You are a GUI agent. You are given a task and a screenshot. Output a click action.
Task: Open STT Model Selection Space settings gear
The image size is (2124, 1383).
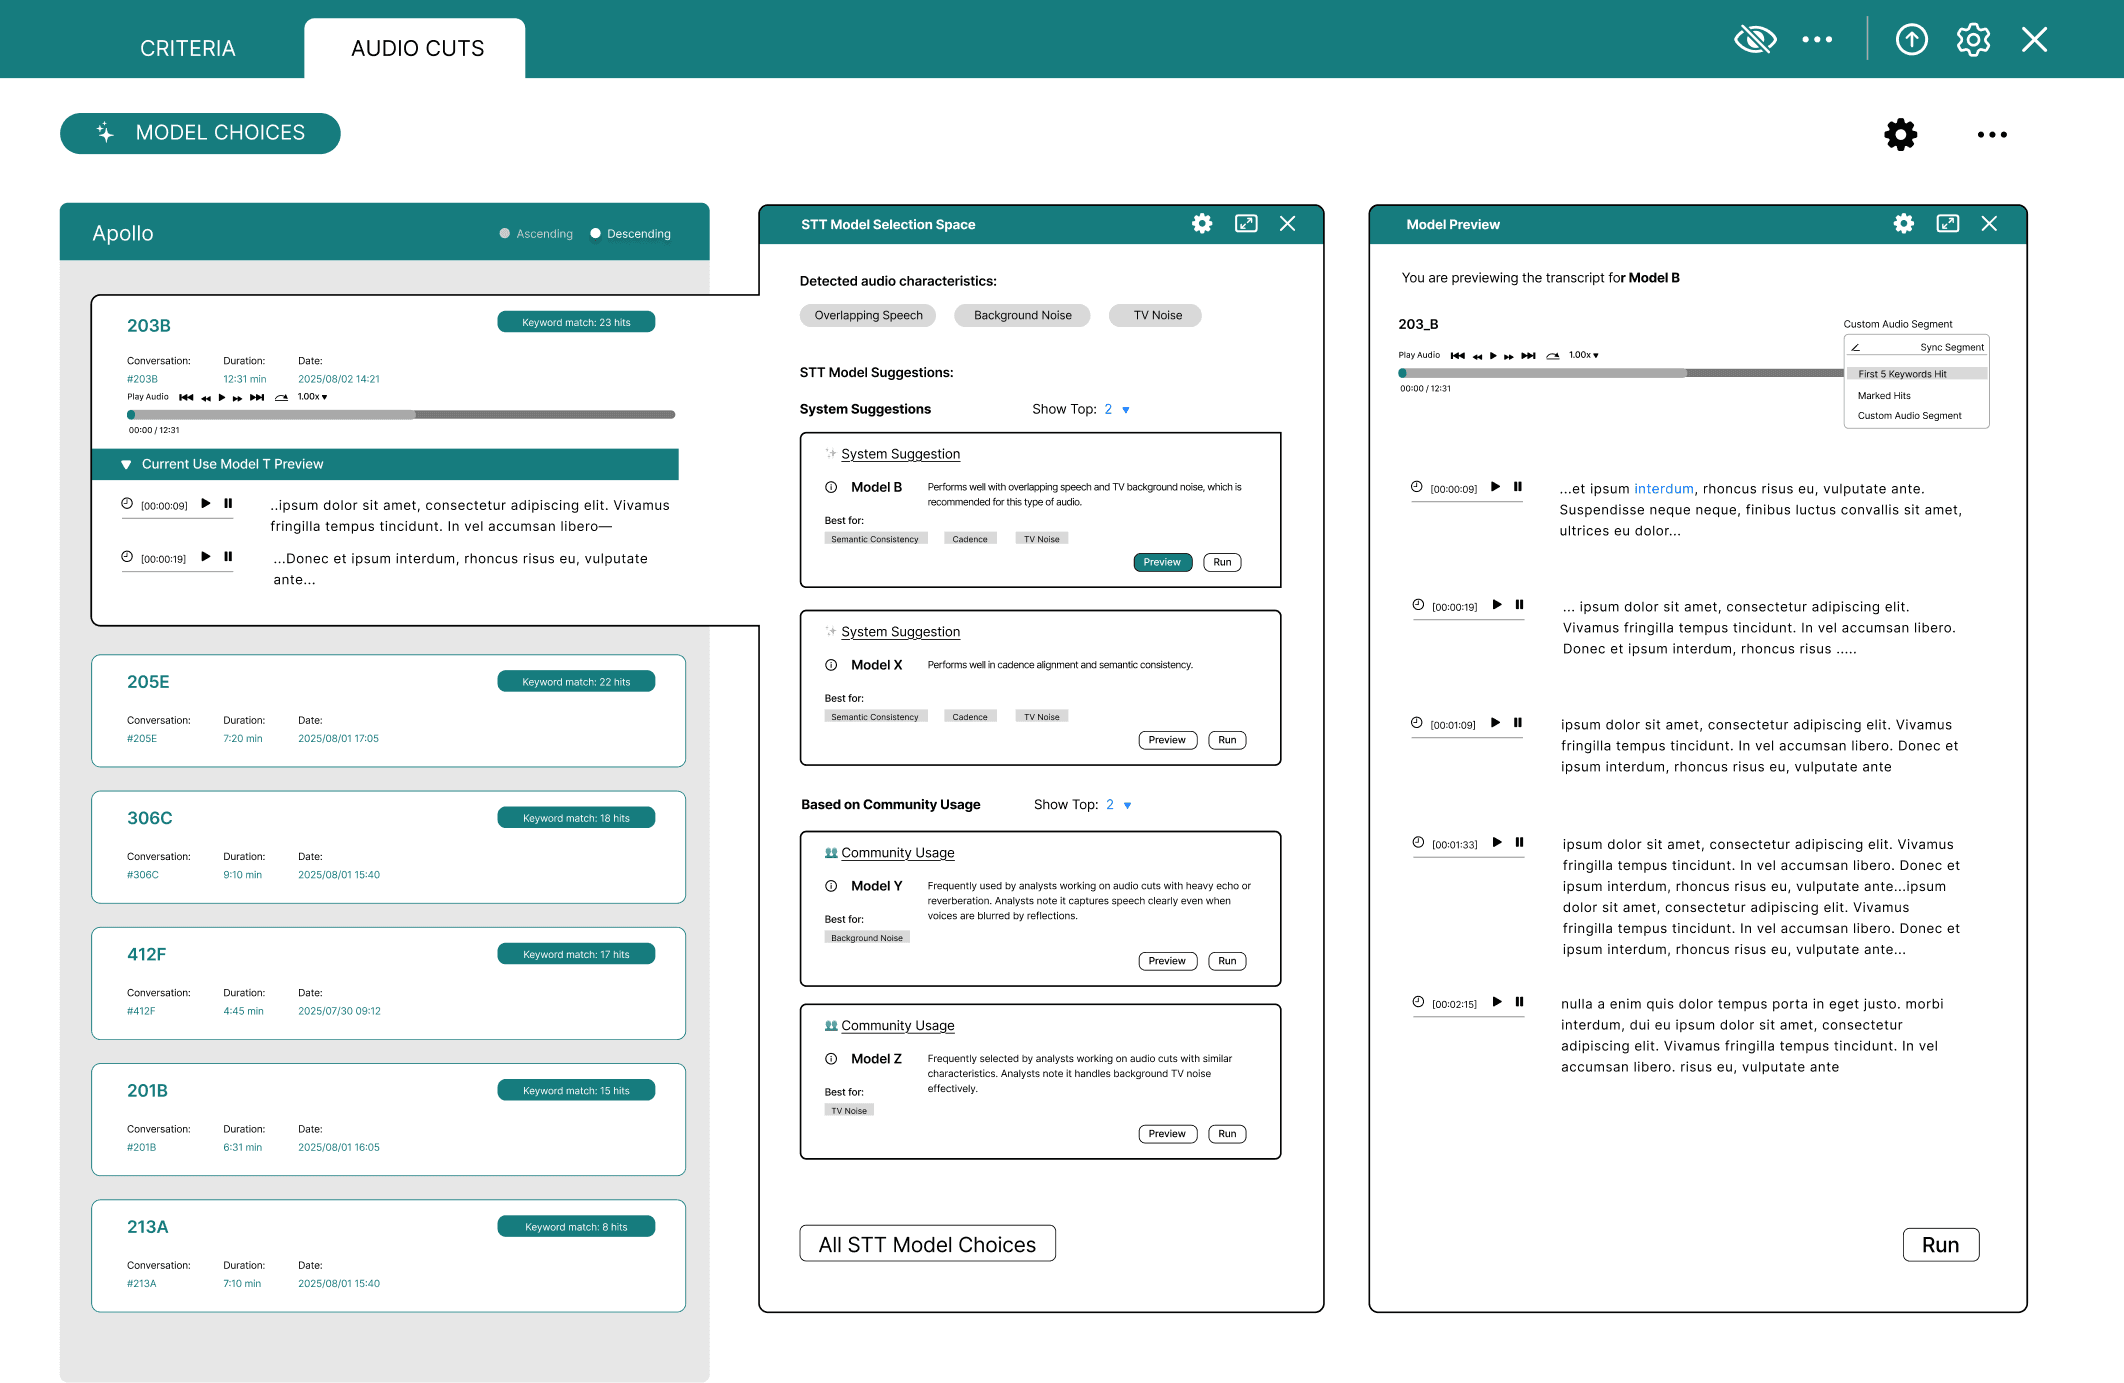tap(1202, 224)
